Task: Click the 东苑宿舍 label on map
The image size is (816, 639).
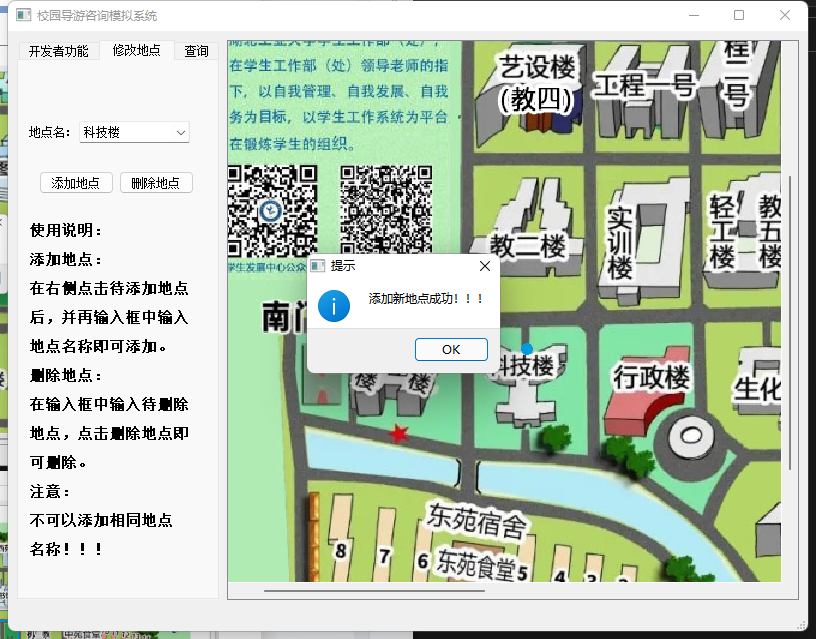Action: [x=477, y=520]
